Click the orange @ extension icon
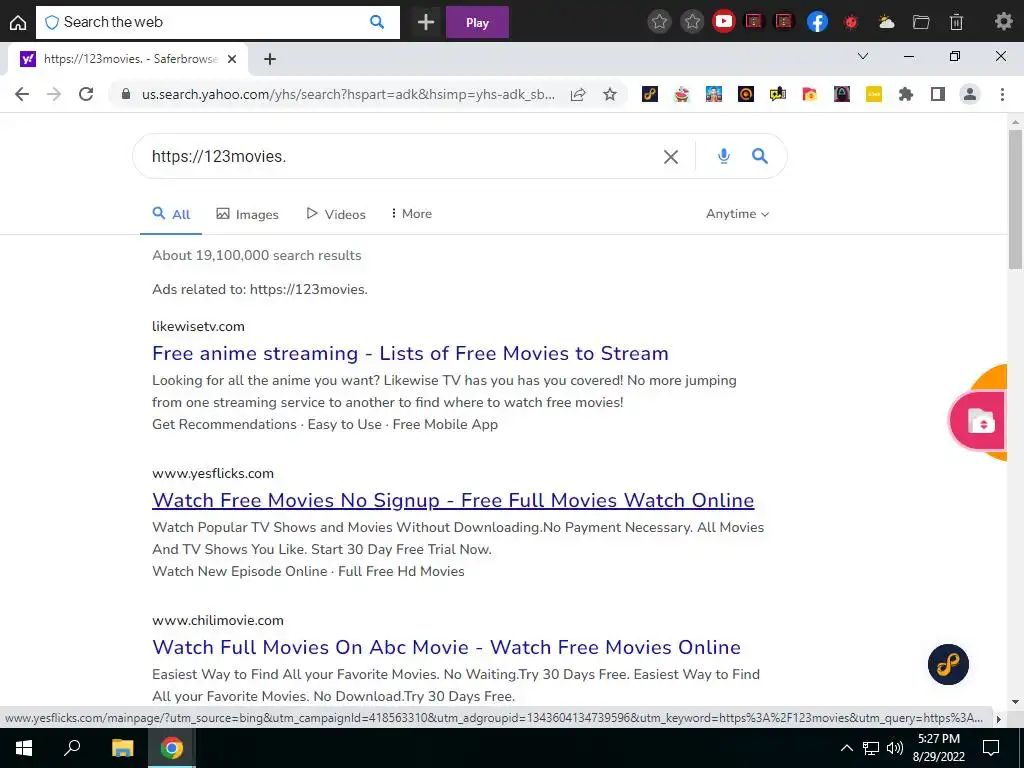The image size is (1024, 768). [x=746, y=94]
